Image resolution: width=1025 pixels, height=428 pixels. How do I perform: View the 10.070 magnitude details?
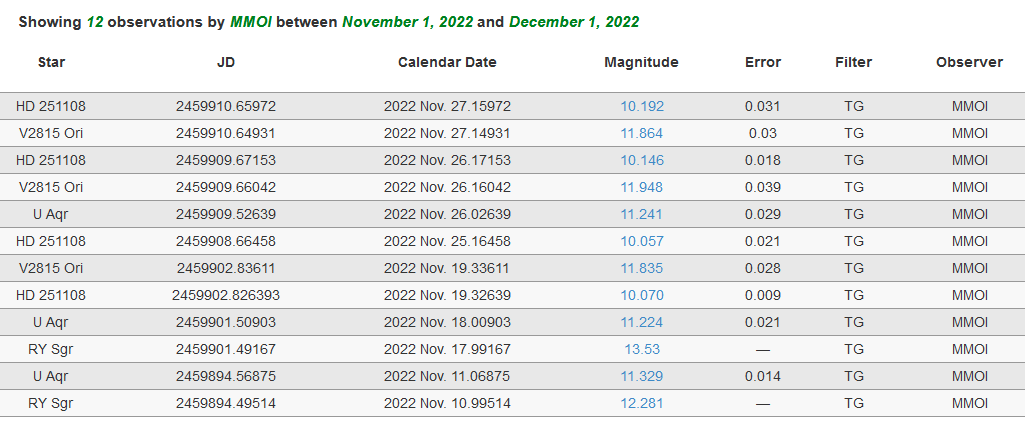pos(642,295)
